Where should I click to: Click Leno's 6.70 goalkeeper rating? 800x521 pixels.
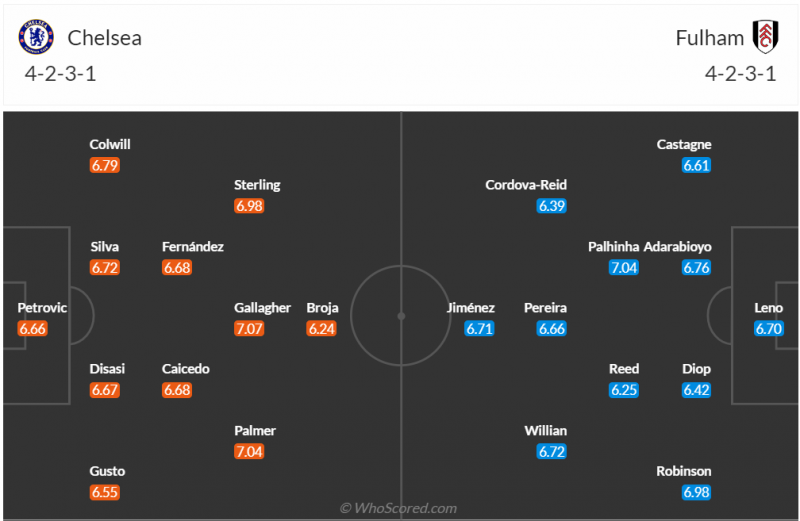769,328
